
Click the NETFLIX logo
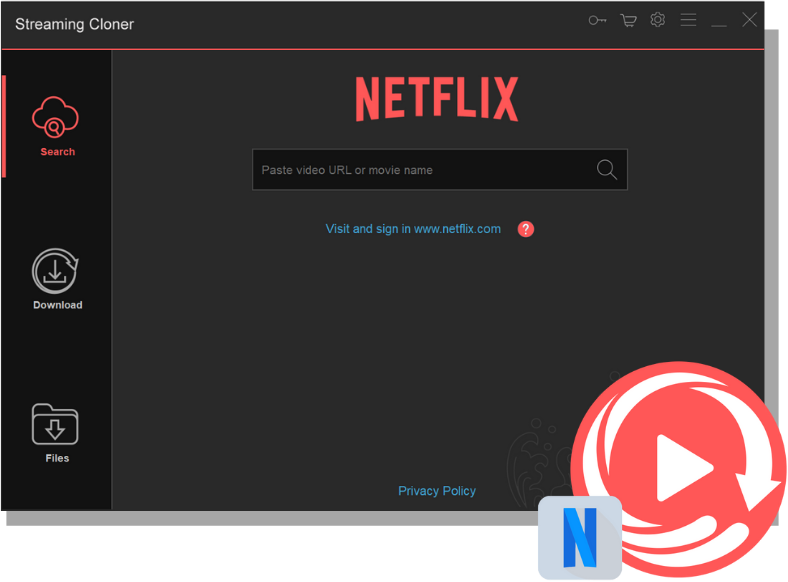437,99
